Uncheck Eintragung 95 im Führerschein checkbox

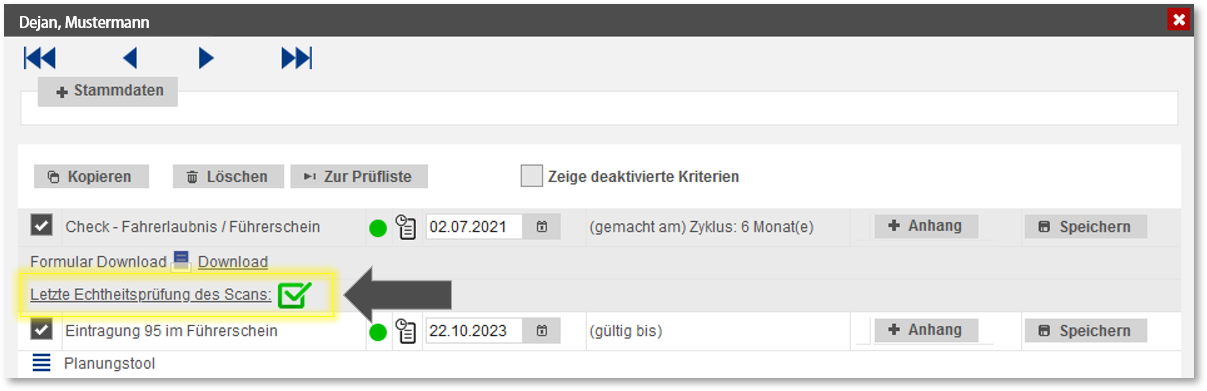pyautogui.click(x=42, y=329)
